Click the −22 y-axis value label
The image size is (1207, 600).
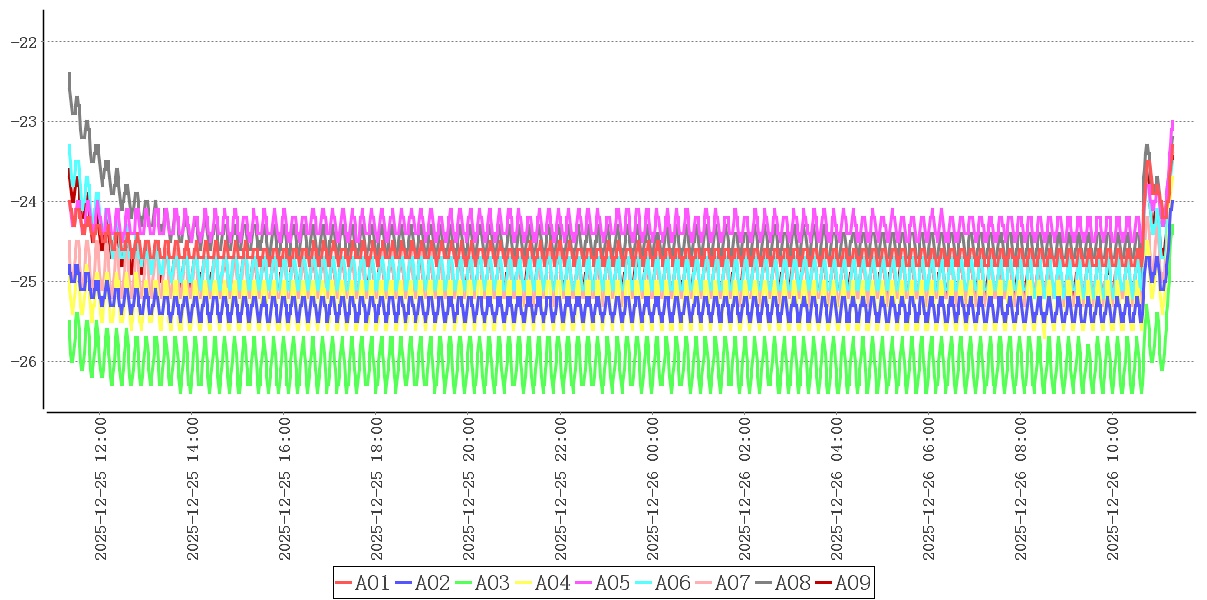[x=24, y=42]
